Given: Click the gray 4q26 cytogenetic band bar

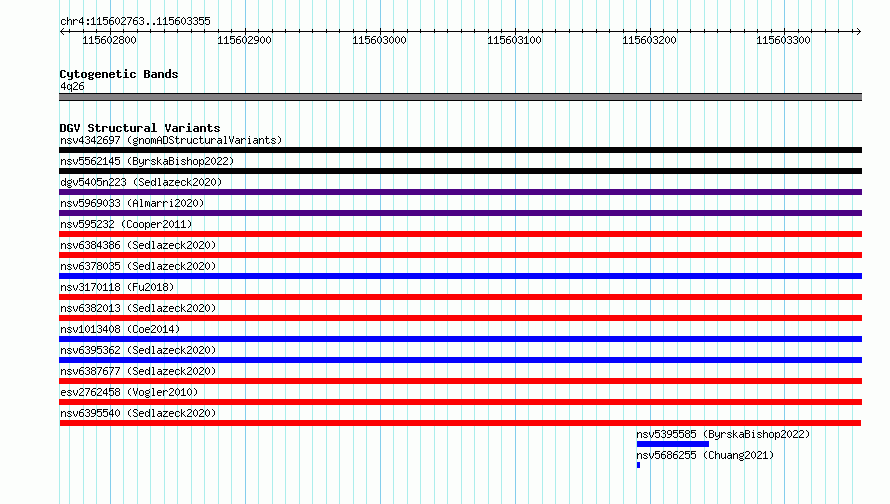Looking at the screenshot, I should tap(460, 98).
